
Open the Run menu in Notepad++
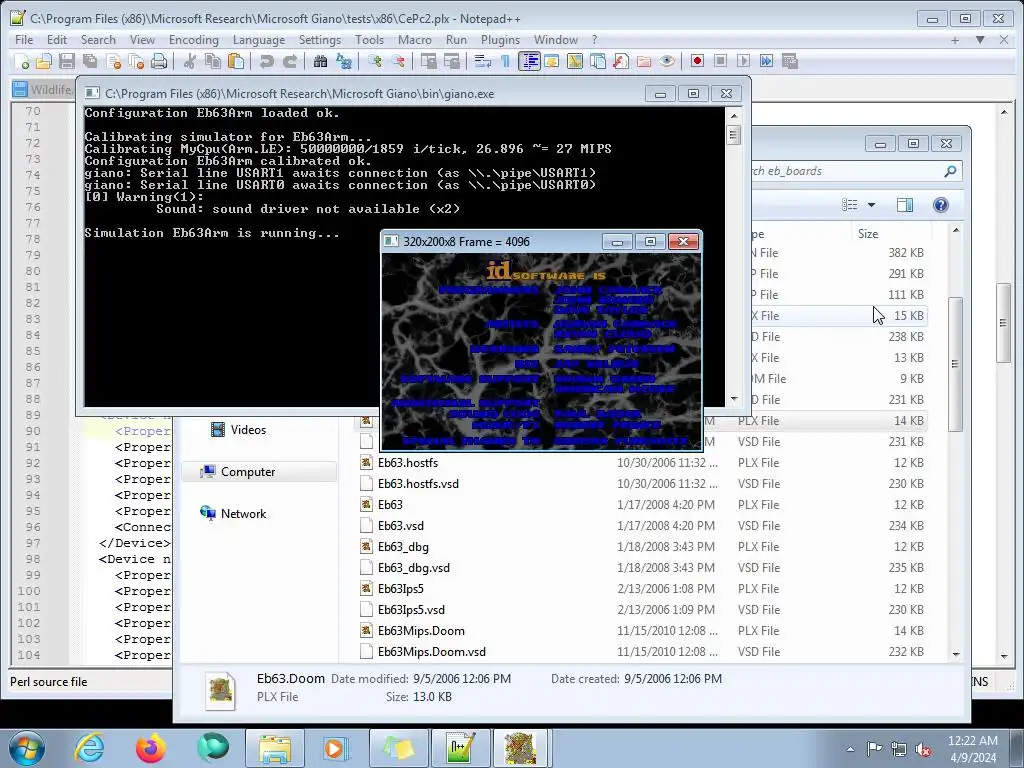coord(456,40)
